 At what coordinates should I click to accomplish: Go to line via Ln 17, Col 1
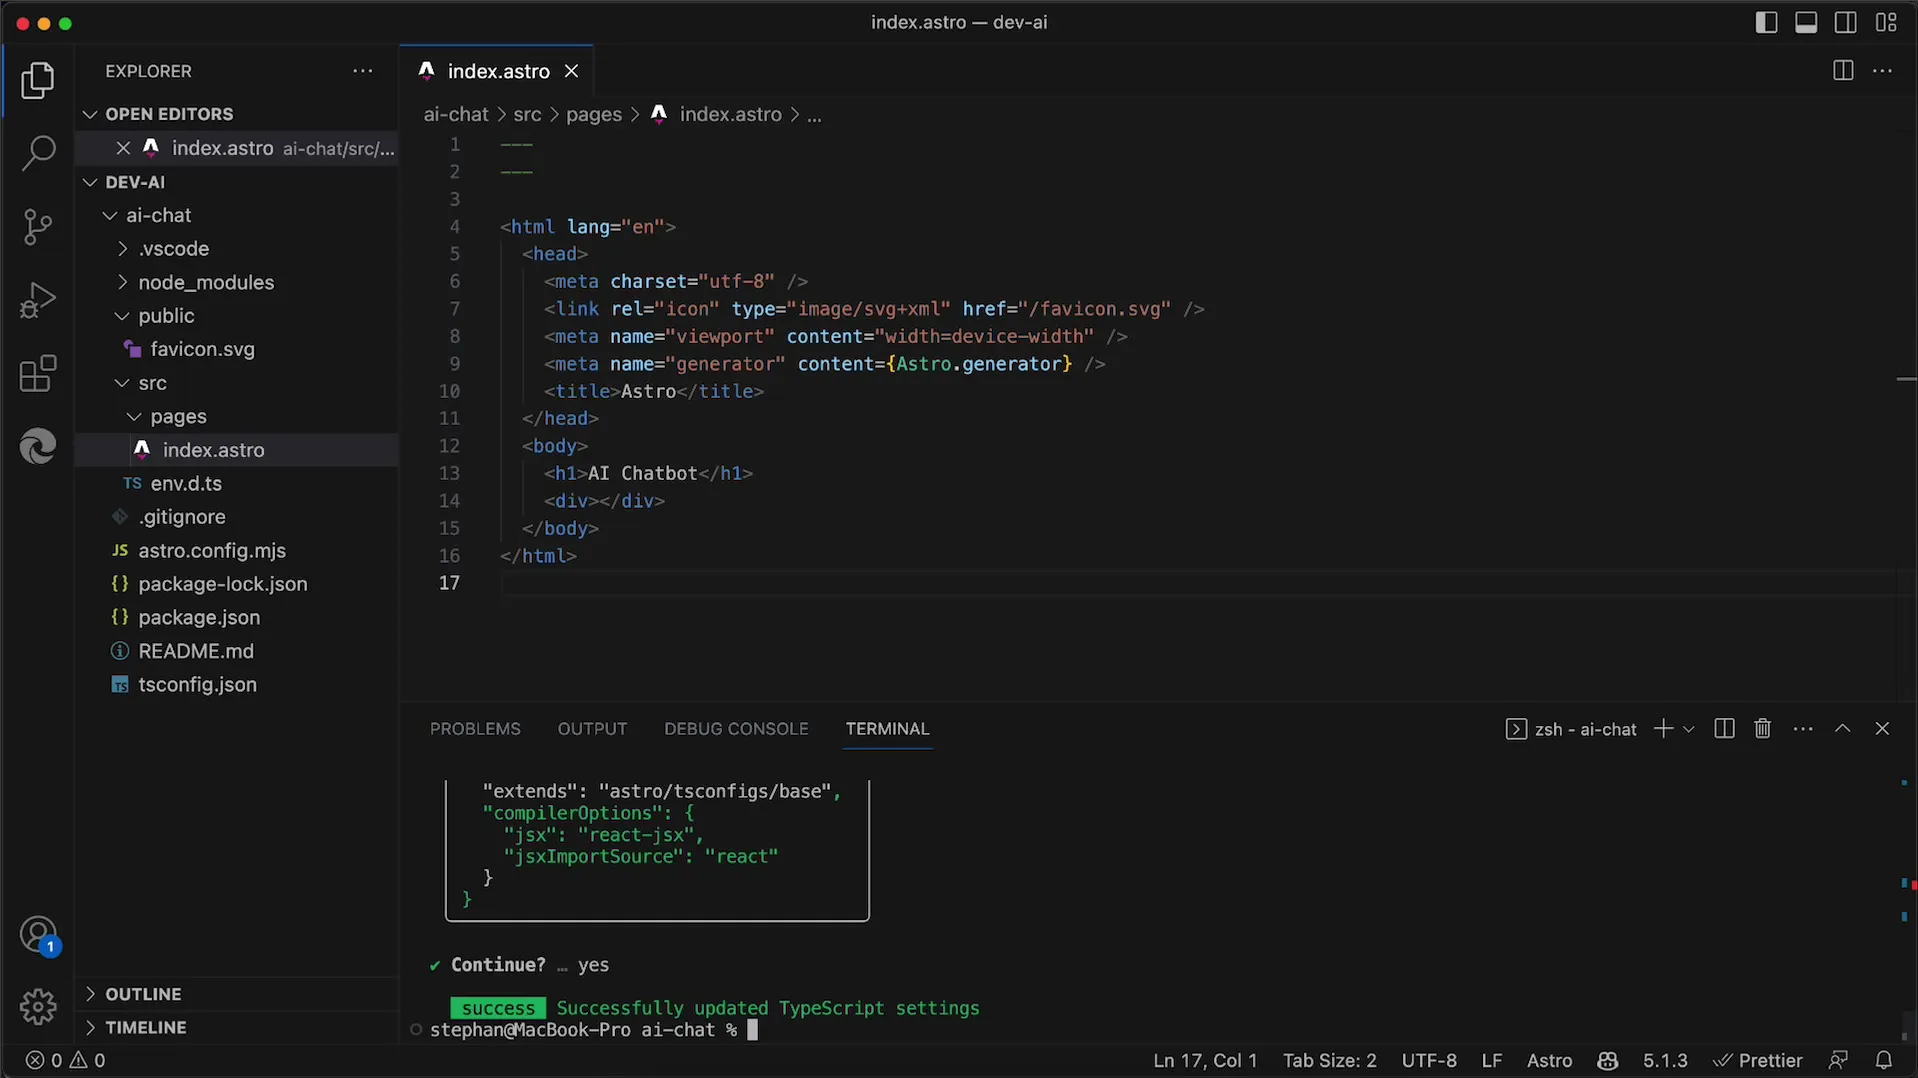[x=1205, y=1061]
